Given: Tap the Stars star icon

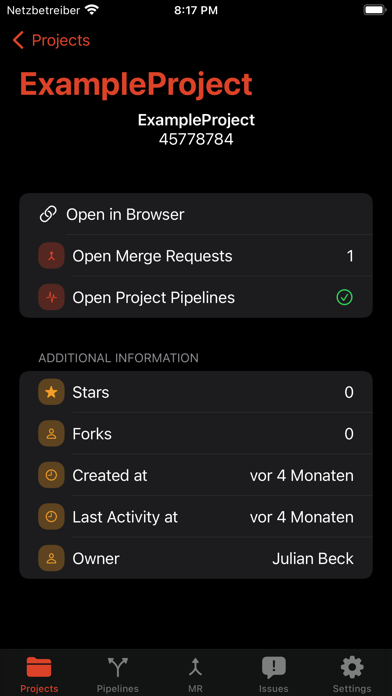Looking at the screenshot, I should (x=51, y=392).
